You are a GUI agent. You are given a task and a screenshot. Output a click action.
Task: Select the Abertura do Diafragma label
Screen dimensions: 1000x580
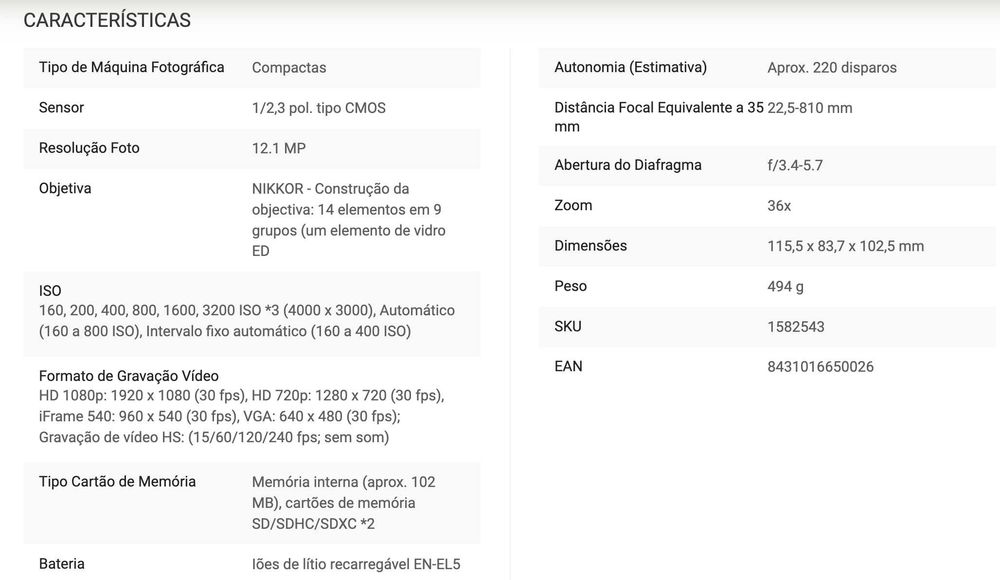(628, 165)
